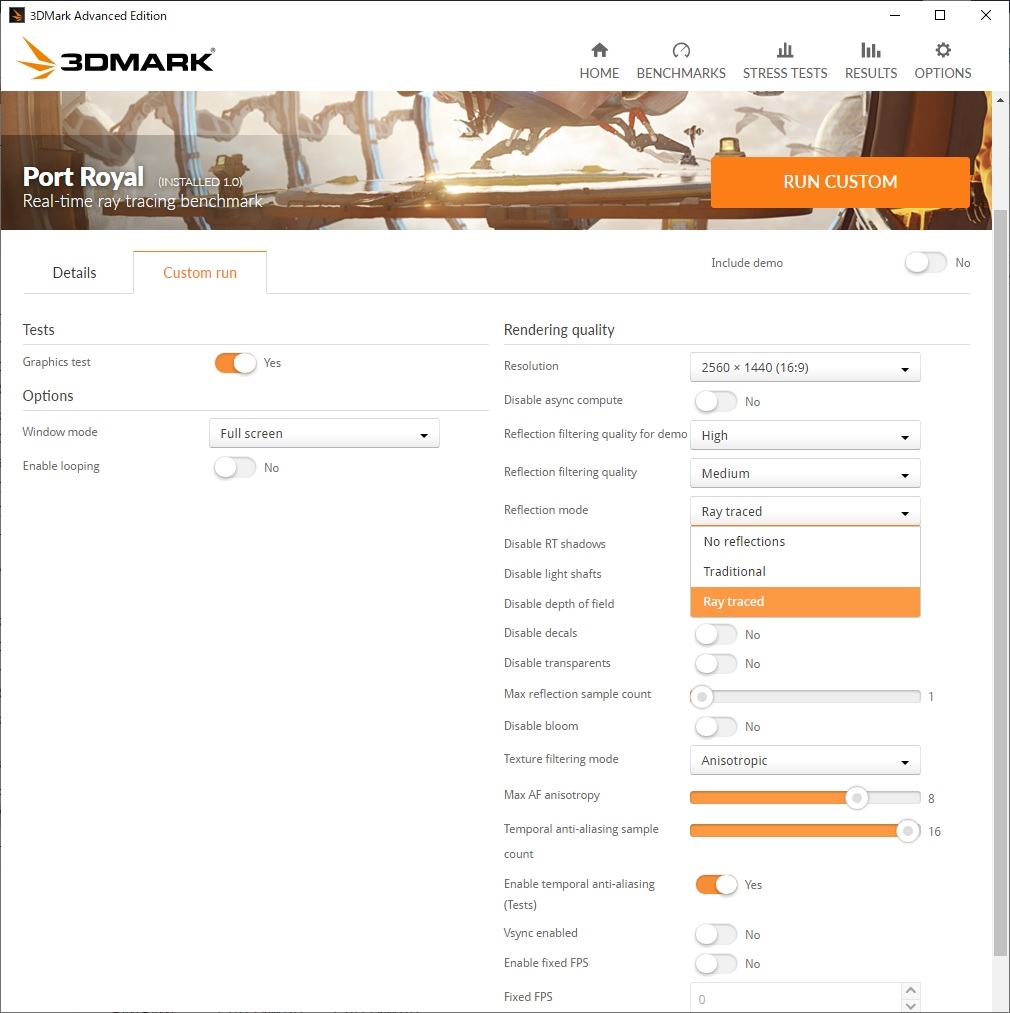Open Reflection filtering quality for demo dropdown
The width and height of the screenshot is (1010, 1013).
[x=805, y=435]
